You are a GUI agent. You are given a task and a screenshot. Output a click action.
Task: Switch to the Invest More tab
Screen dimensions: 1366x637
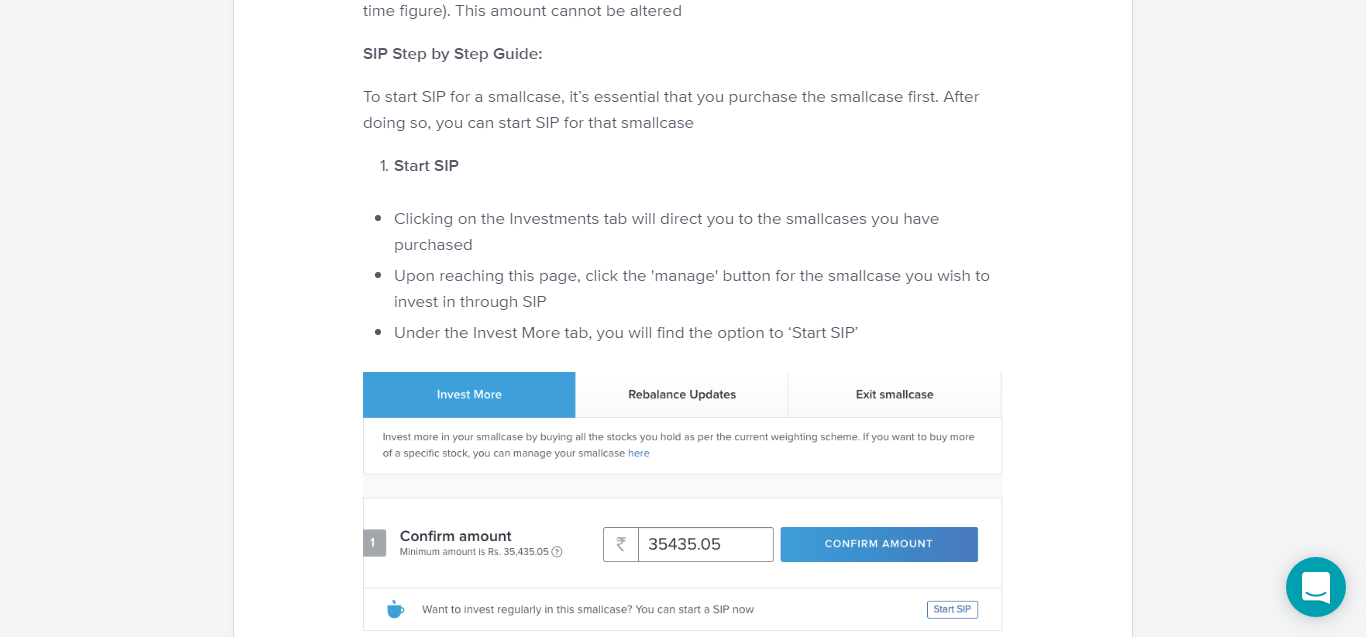469,395
